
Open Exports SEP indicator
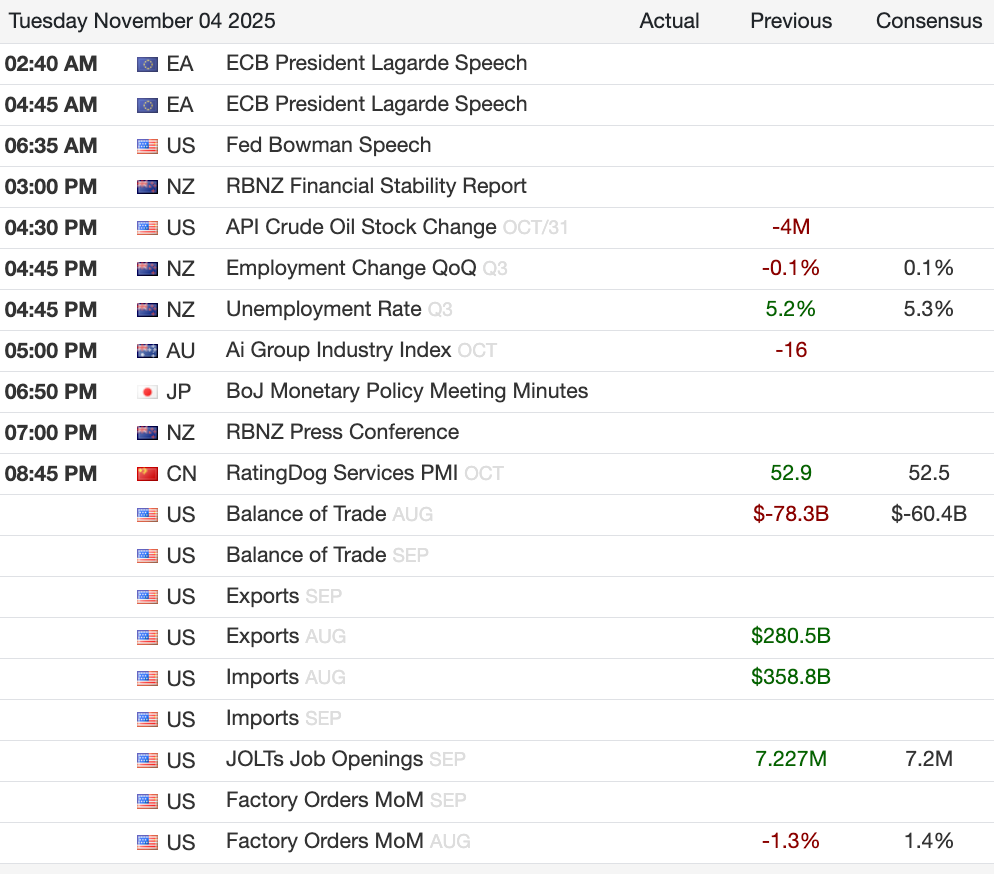point(262,596)
